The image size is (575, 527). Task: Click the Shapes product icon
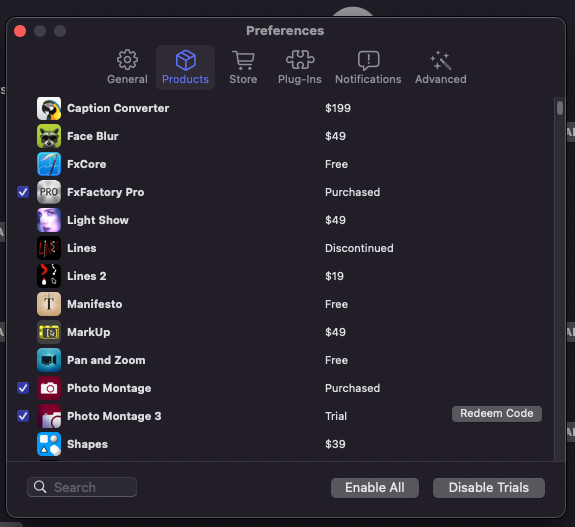click(x=49, y=444)
